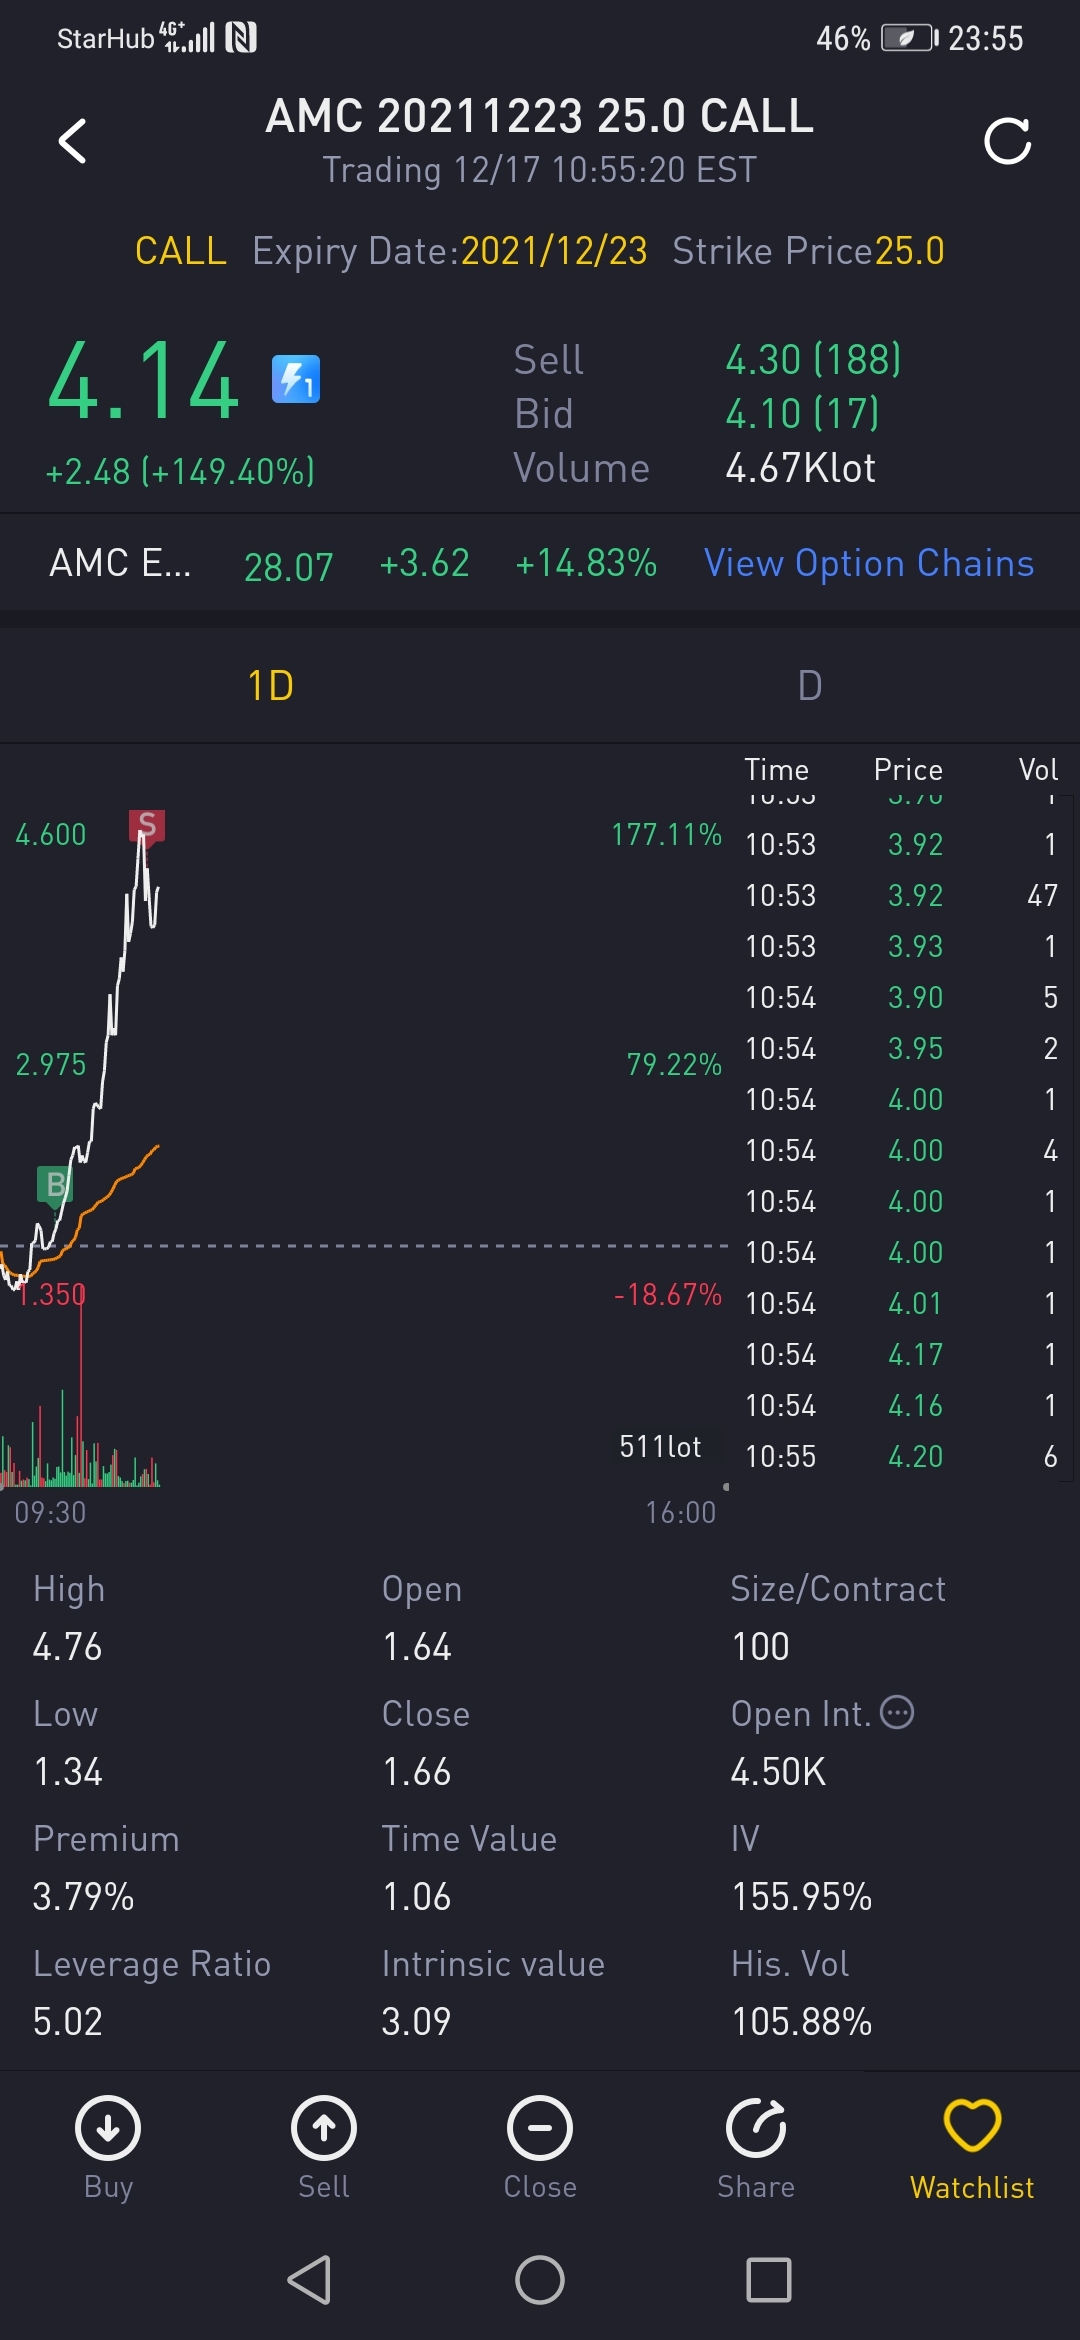Tap the NFC status bar icon
The height and width of the screenshot is (2340, 1080).
(x=241, y=38)
